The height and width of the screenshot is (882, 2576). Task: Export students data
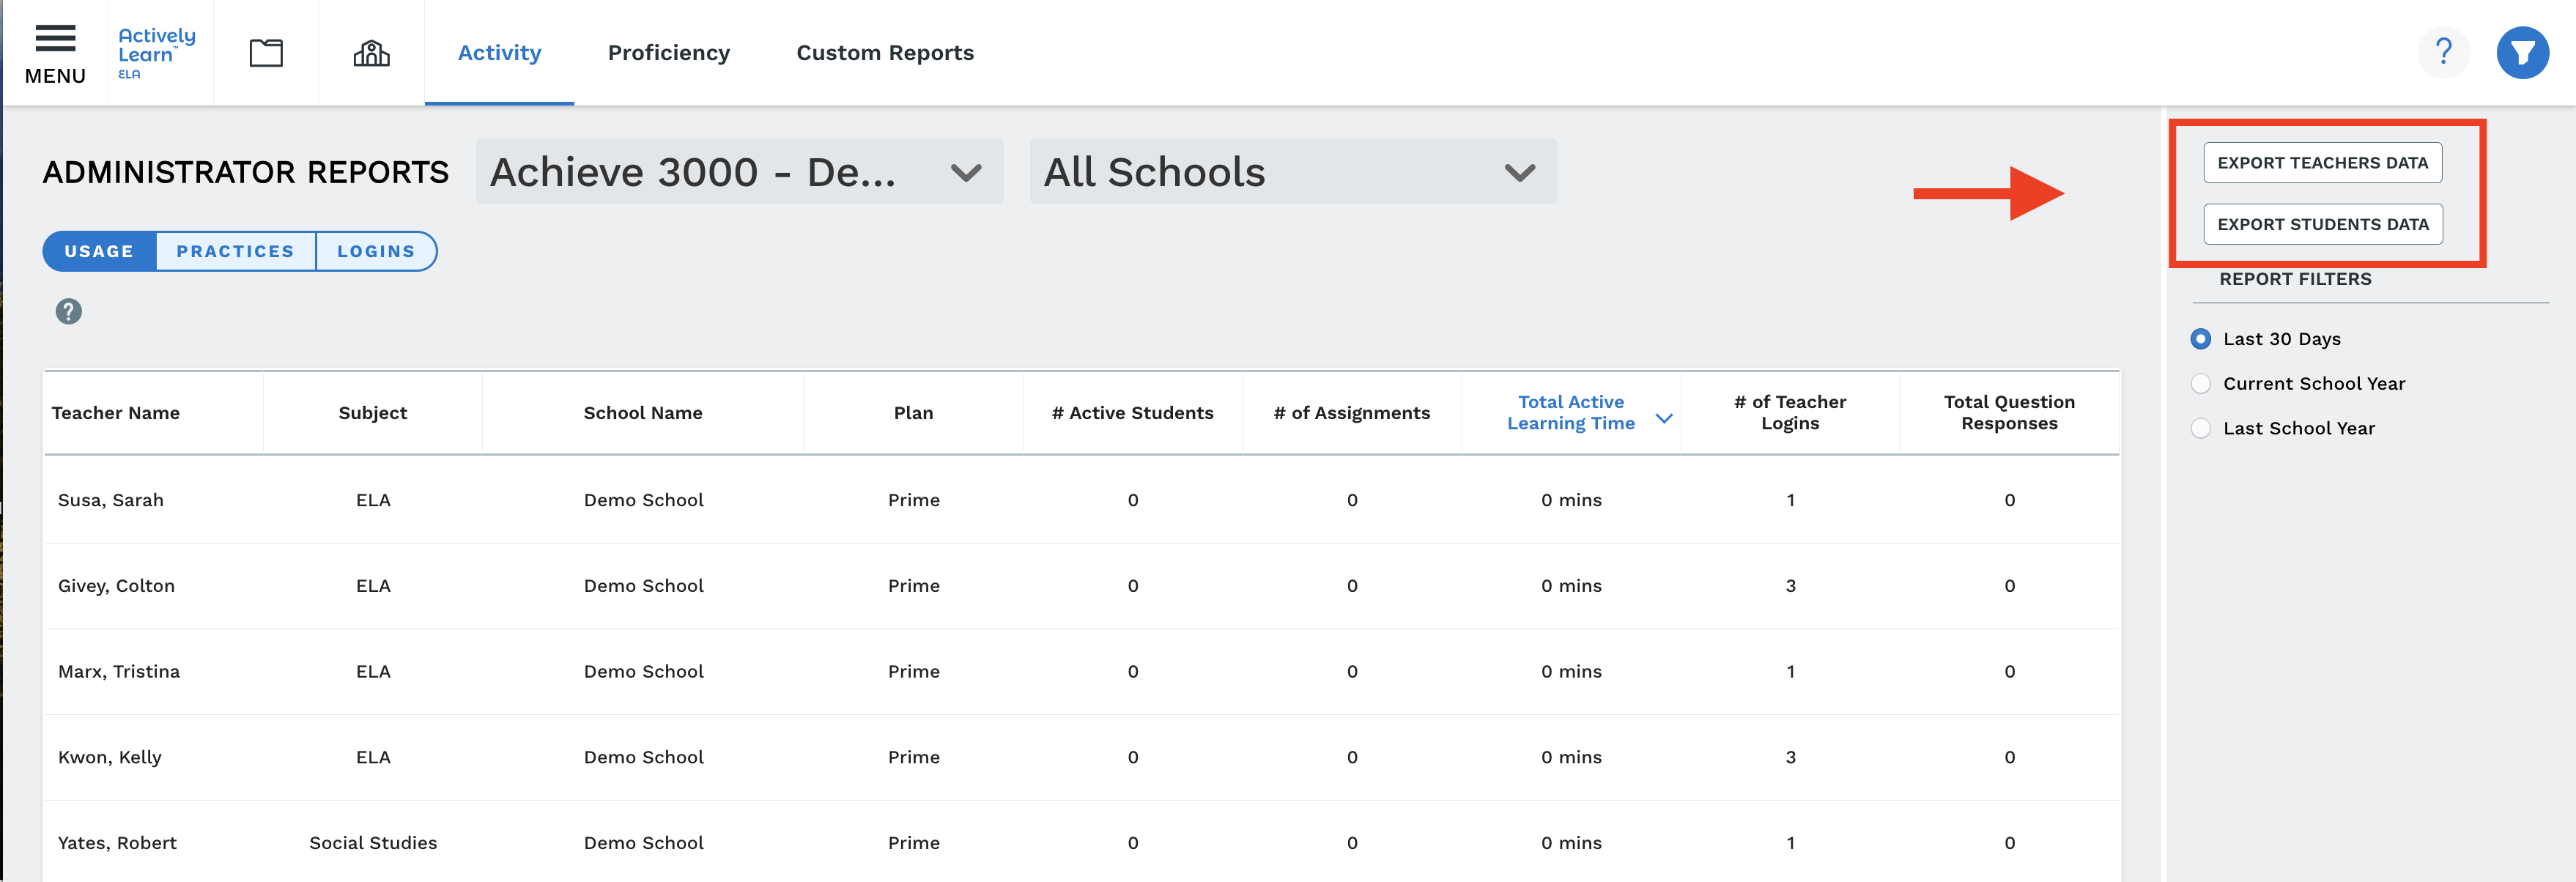click(x=2322, y=224)
